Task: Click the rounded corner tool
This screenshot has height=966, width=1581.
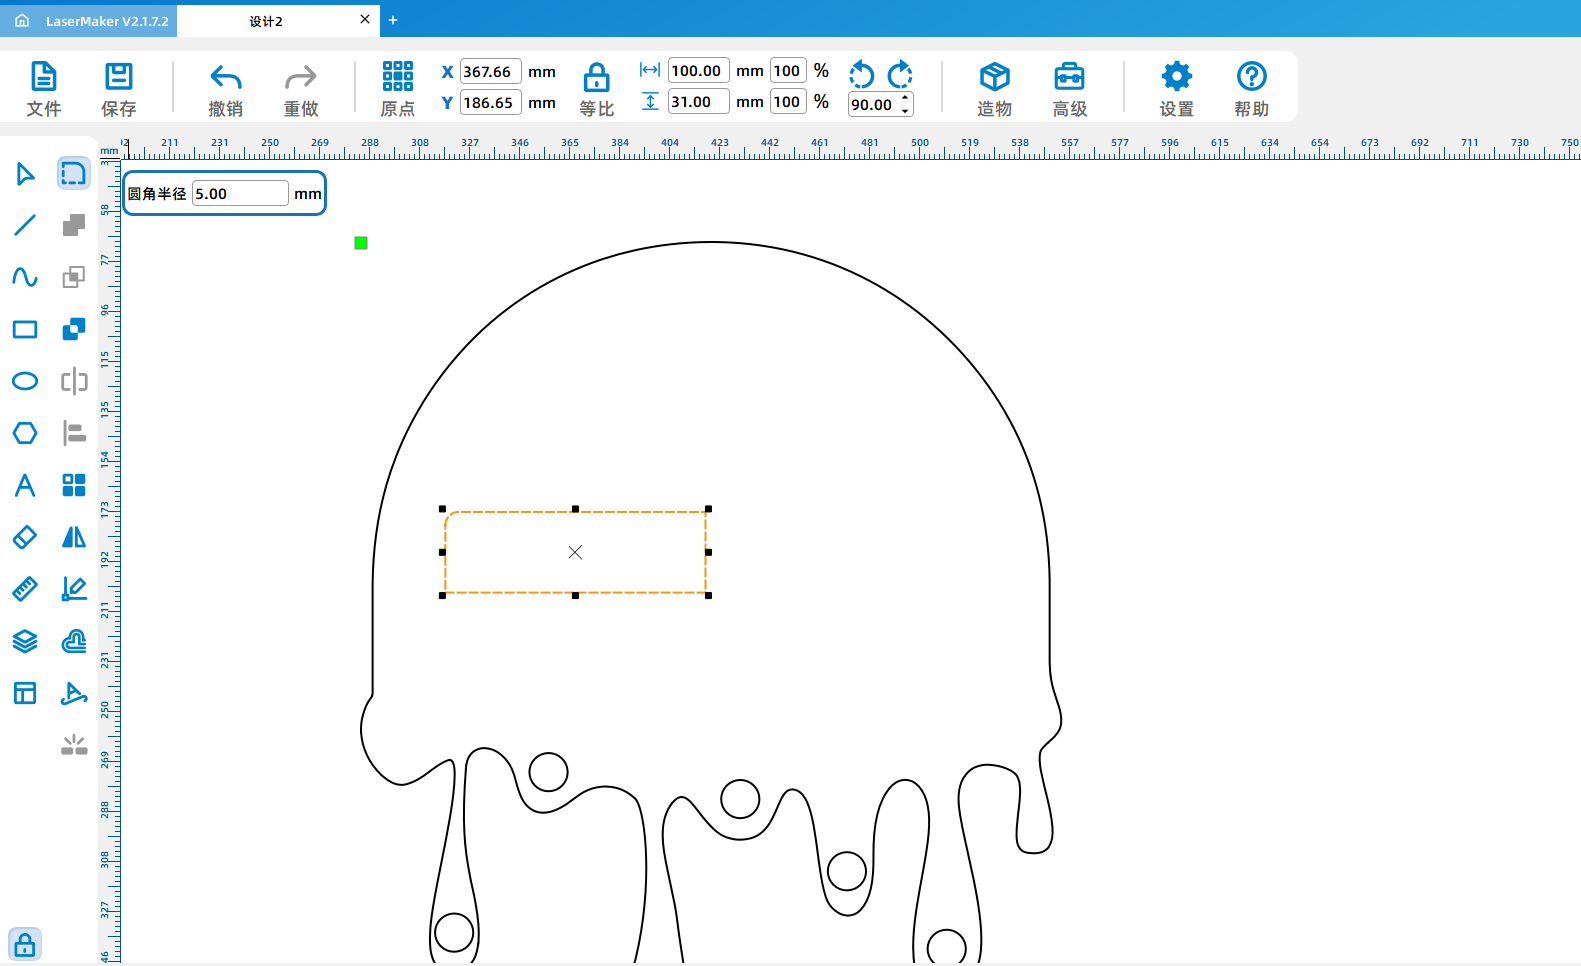Action: point(73,174)
